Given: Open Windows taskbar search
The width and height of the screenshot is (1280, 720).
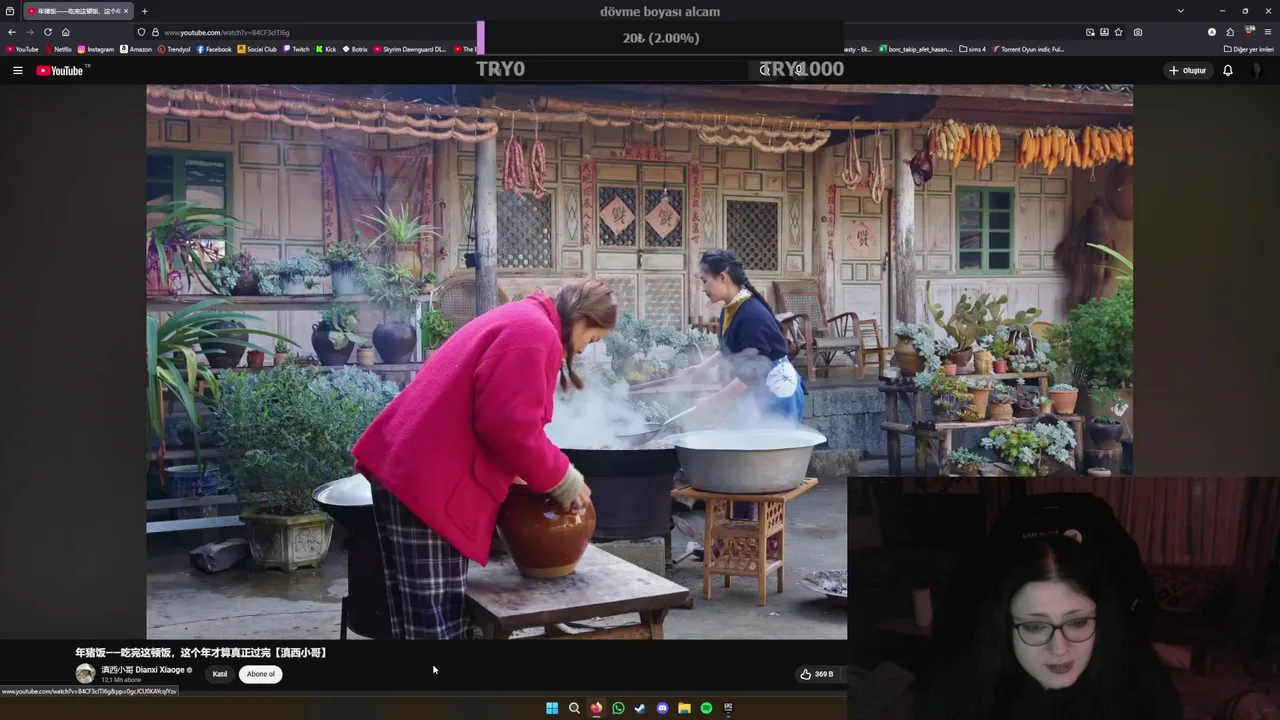Looking at the screenshot, I should point(574,708).
